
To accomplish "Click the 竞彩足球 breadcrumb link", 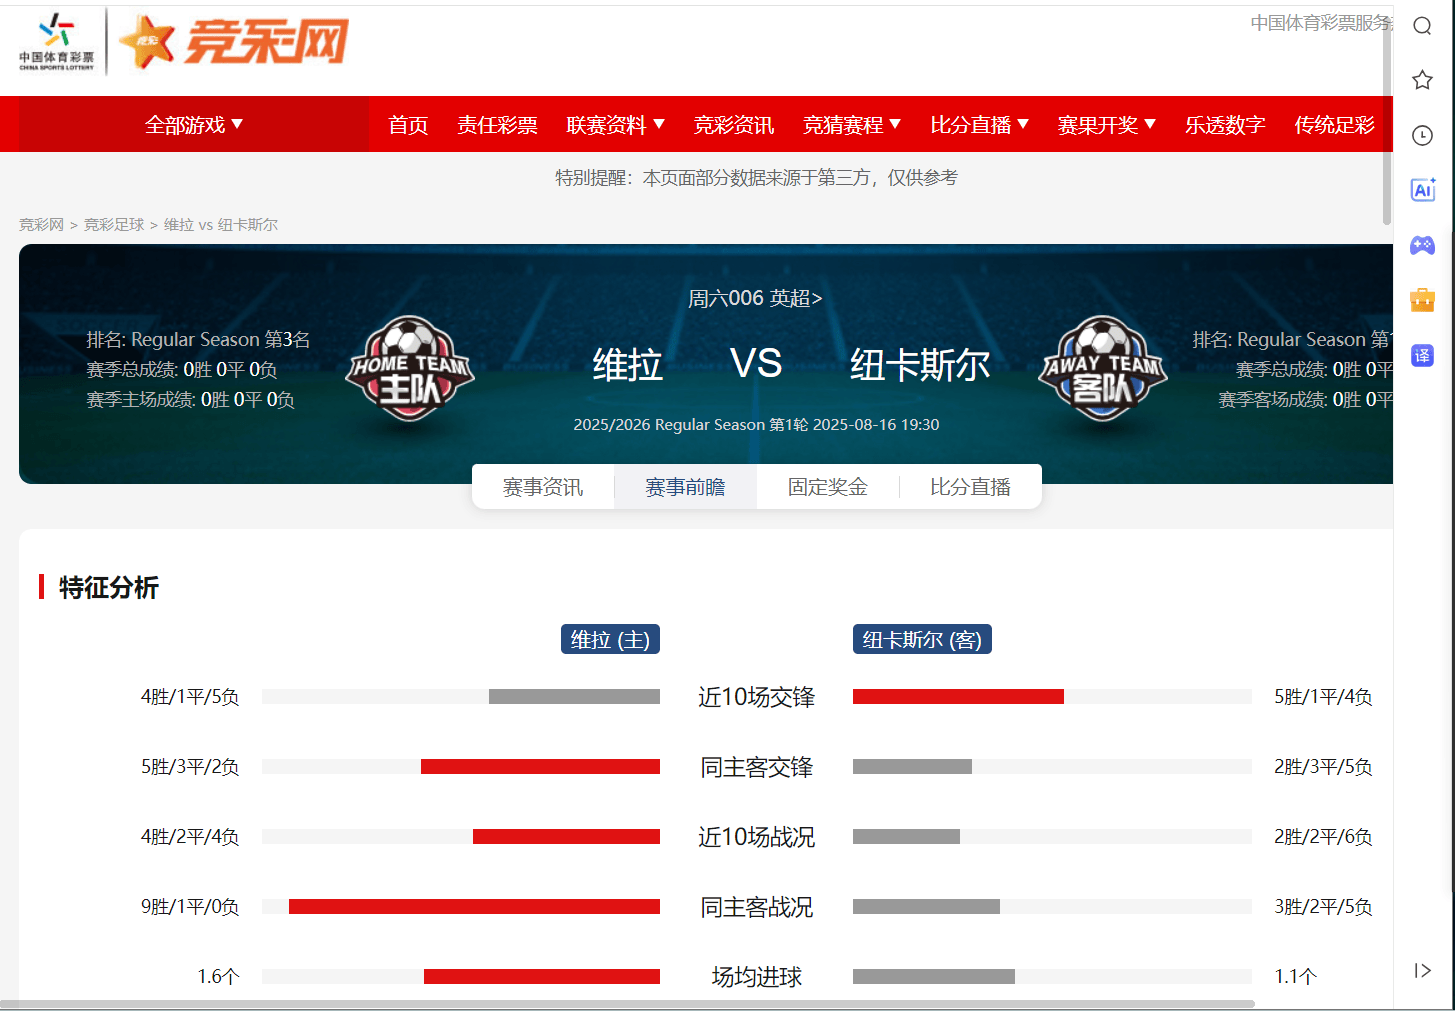I will 114,224.
